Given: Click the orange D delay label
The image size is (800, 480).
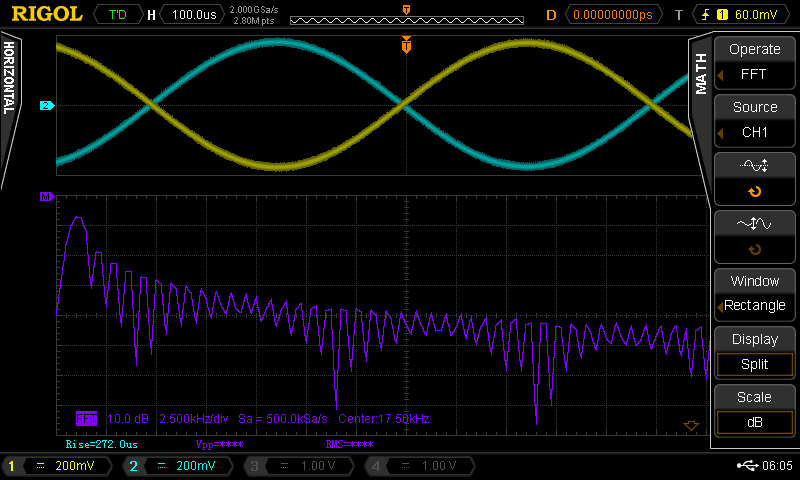Looking at the screenshot, I should click(x=551, y=15).
